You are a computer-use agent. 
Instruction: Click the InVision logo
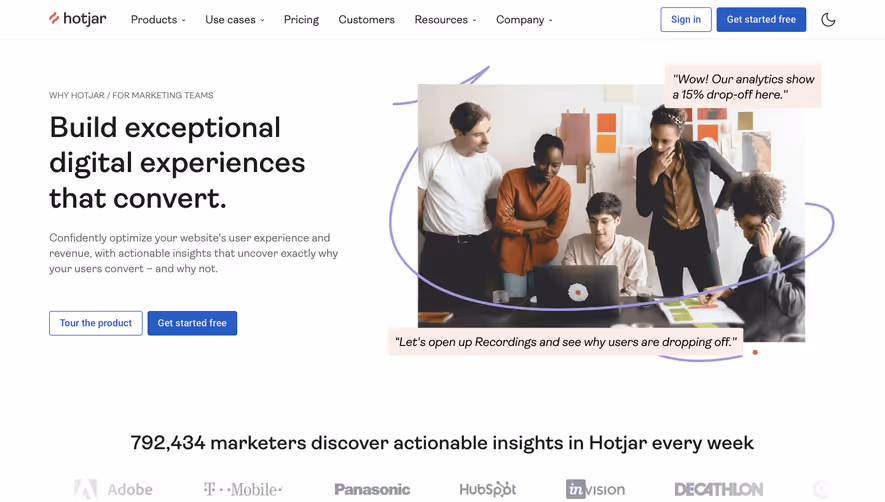(595, 489)
